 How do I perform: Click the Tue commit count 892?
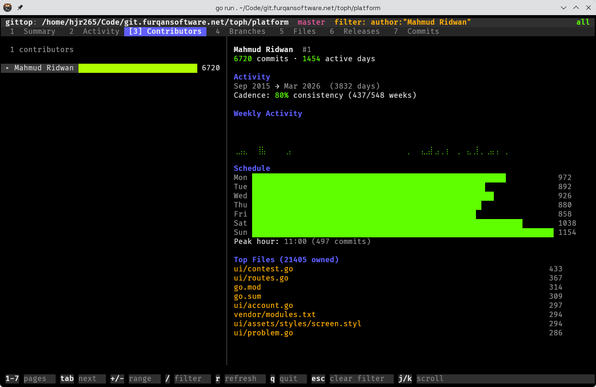tap(565, 187)
